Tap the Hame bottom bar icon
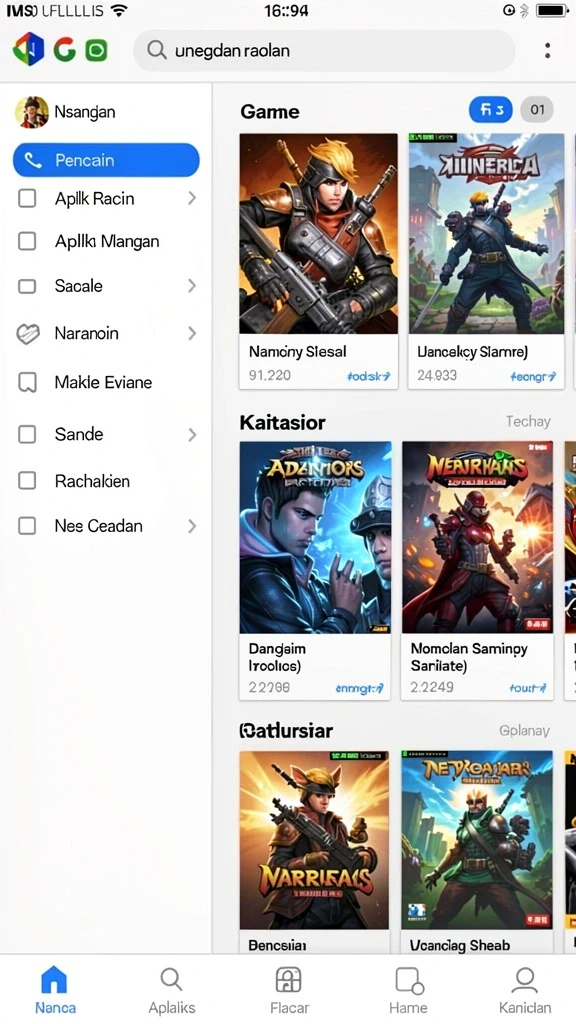The image size is (576, 1024). 409,980
